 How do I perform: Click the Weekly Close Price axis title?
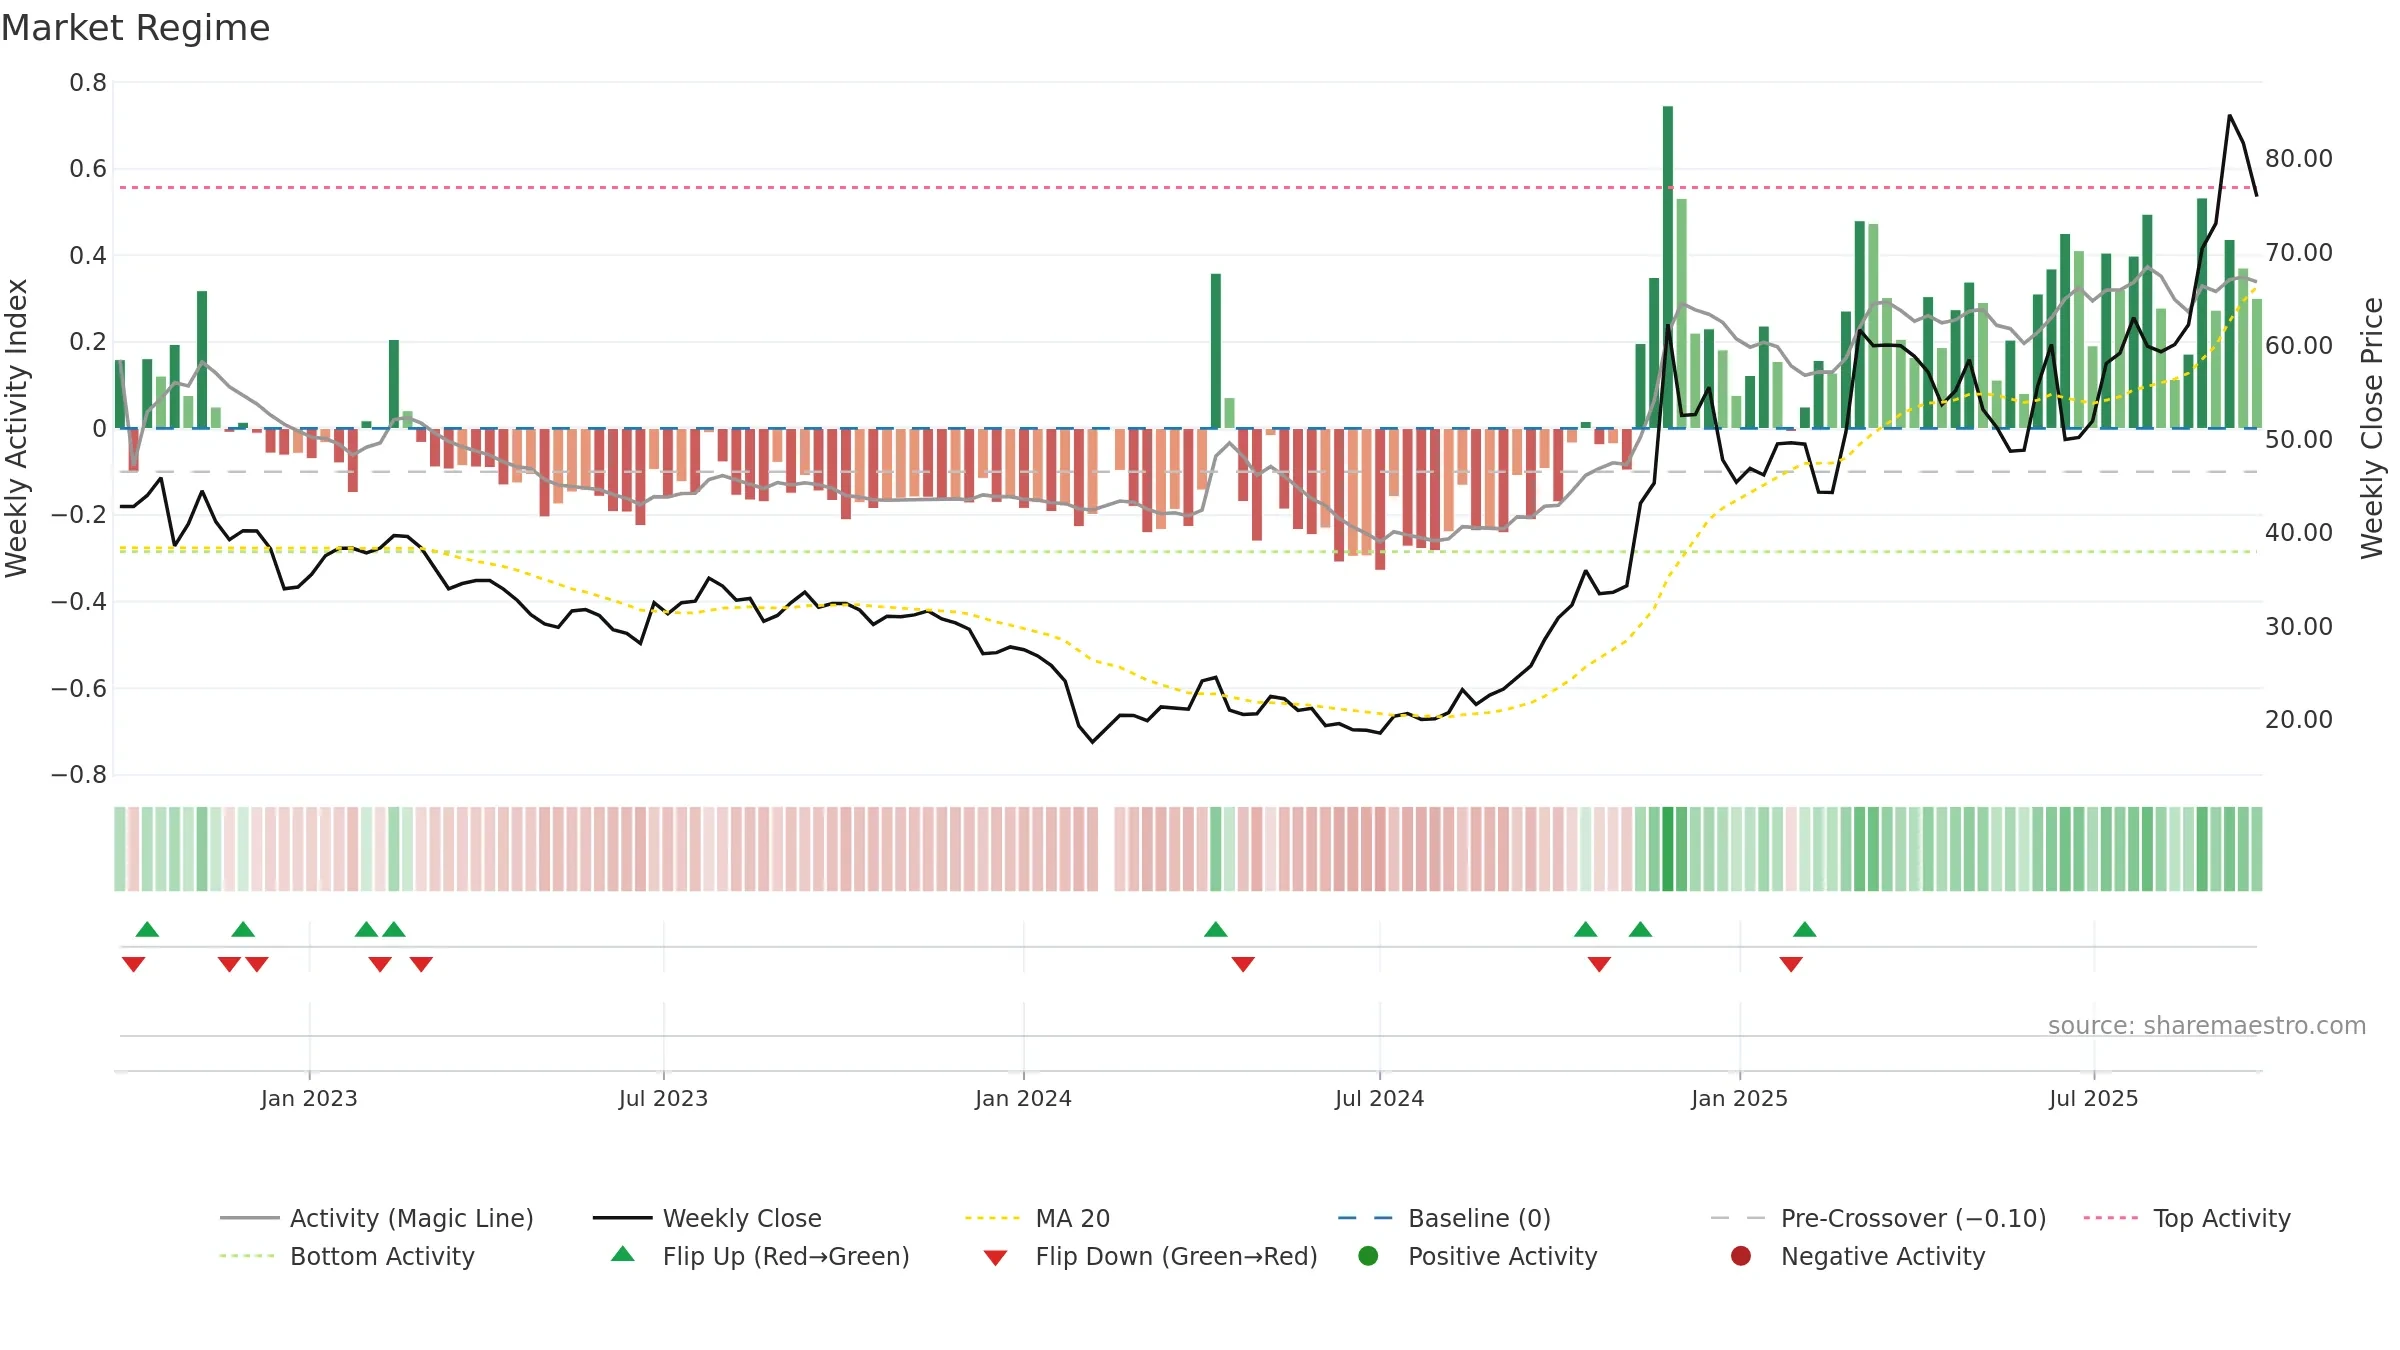point(2372,428)
